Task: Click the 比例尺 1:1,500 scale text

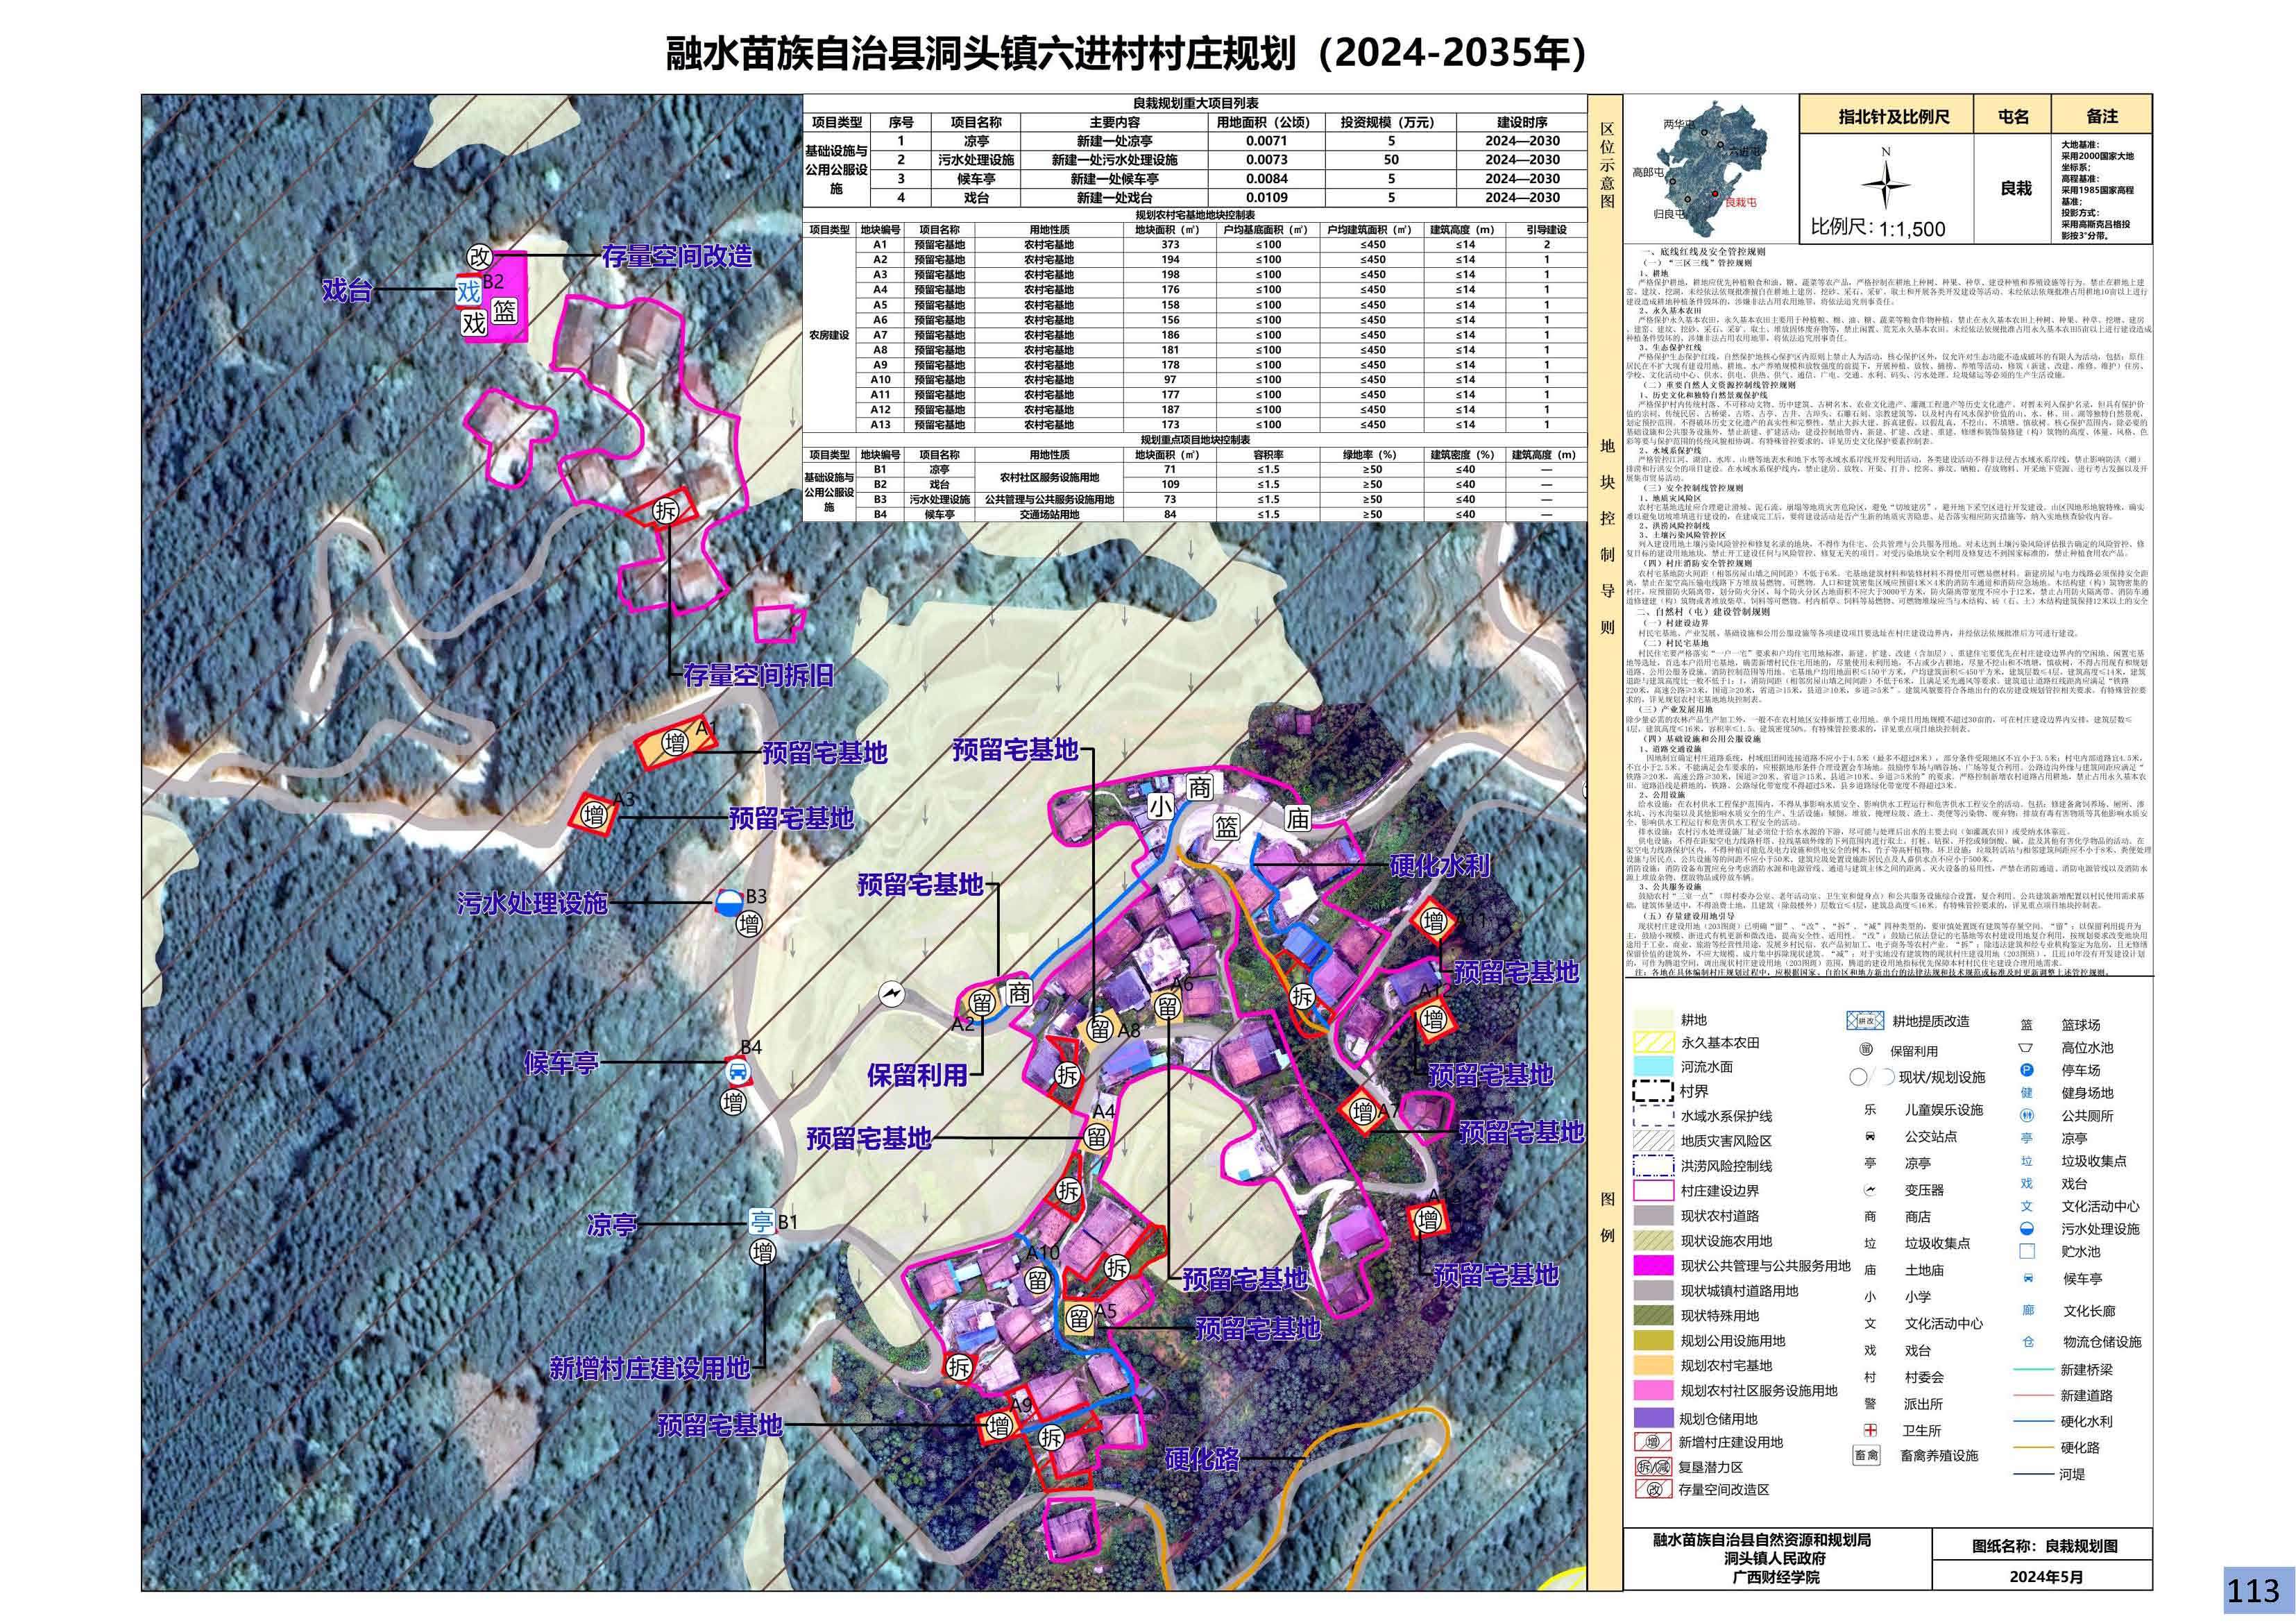Action: [x=1878, y=229]
